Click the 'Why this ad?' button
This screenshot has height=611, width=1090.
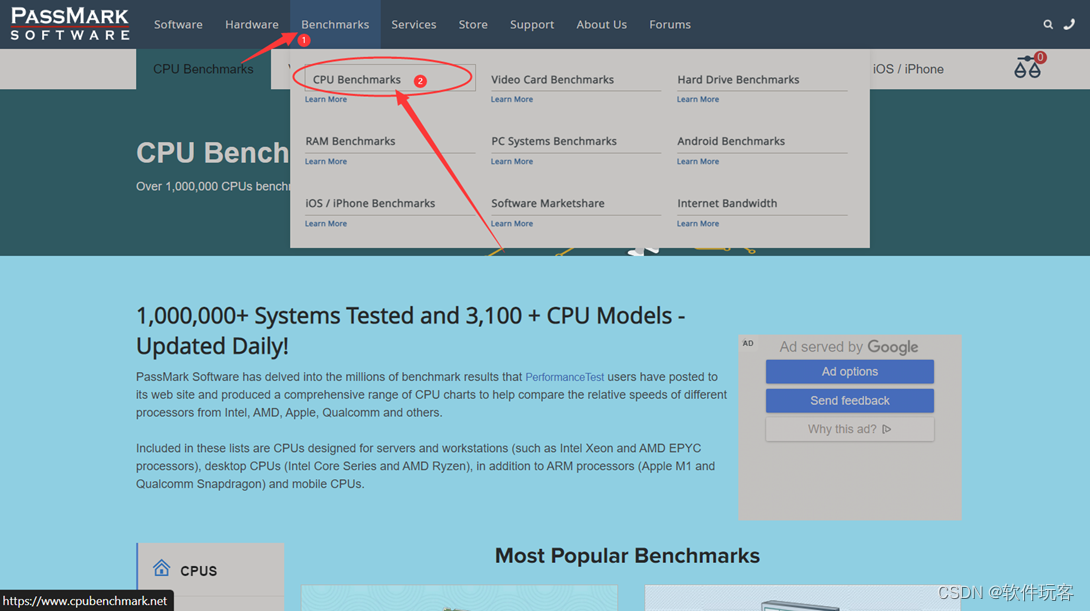click(849, 429)
